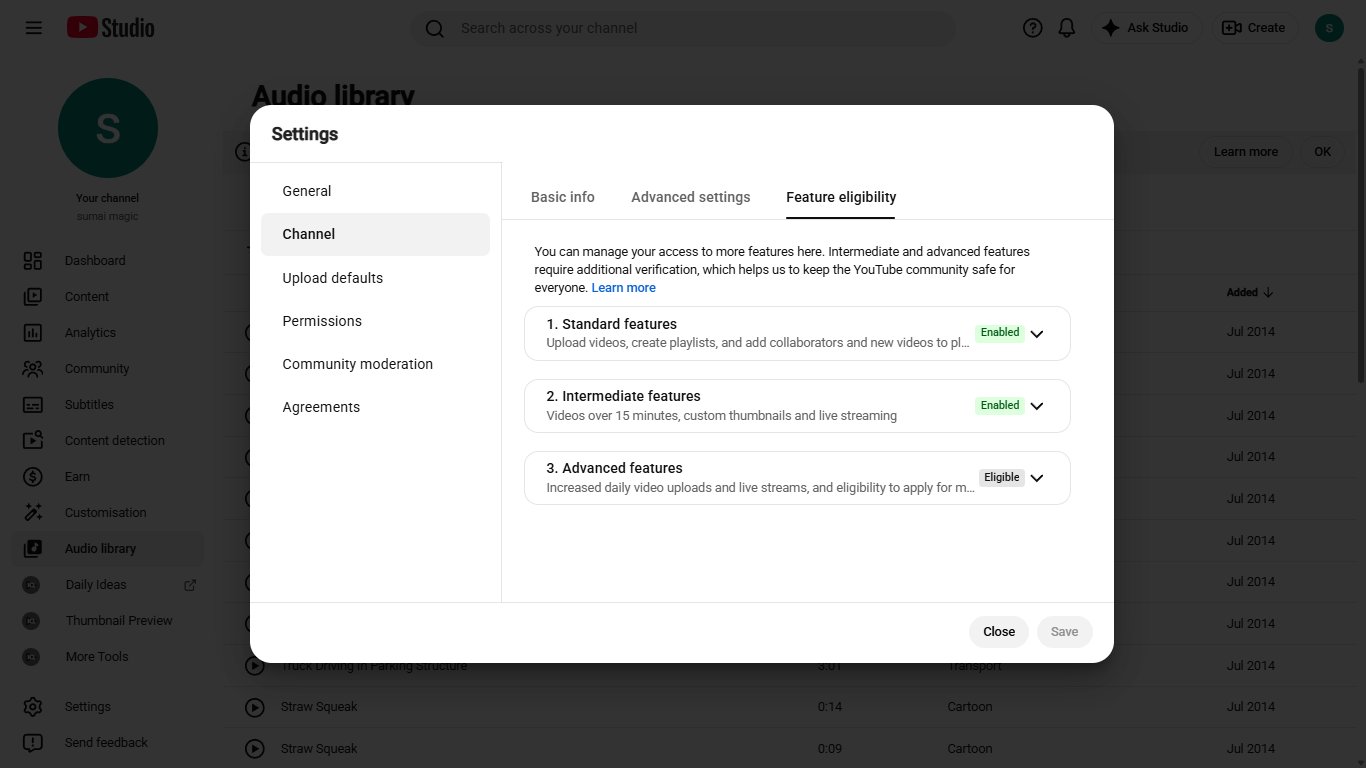
Task: Open account avatar menu in top bar
Action: point(1329,28)
